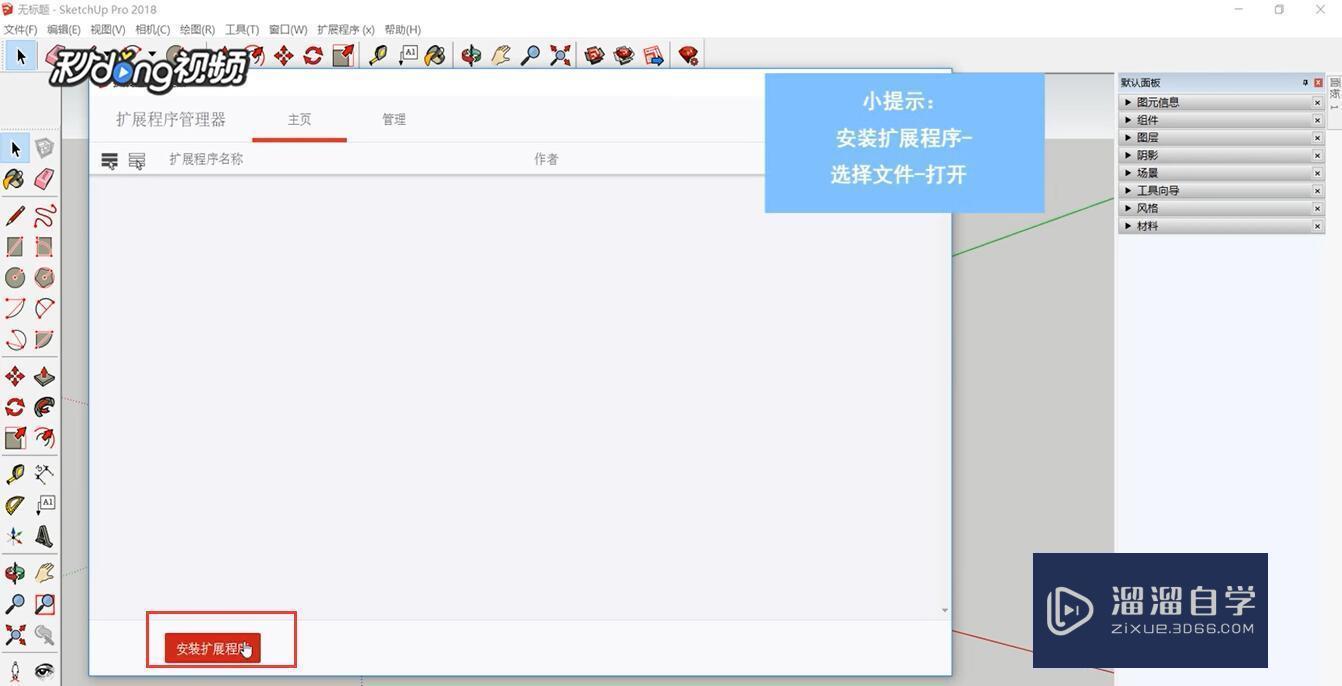This screenshot has width=1342, height=686.
Task: Choose the Rectangle tool
Action: pos(15,246)
